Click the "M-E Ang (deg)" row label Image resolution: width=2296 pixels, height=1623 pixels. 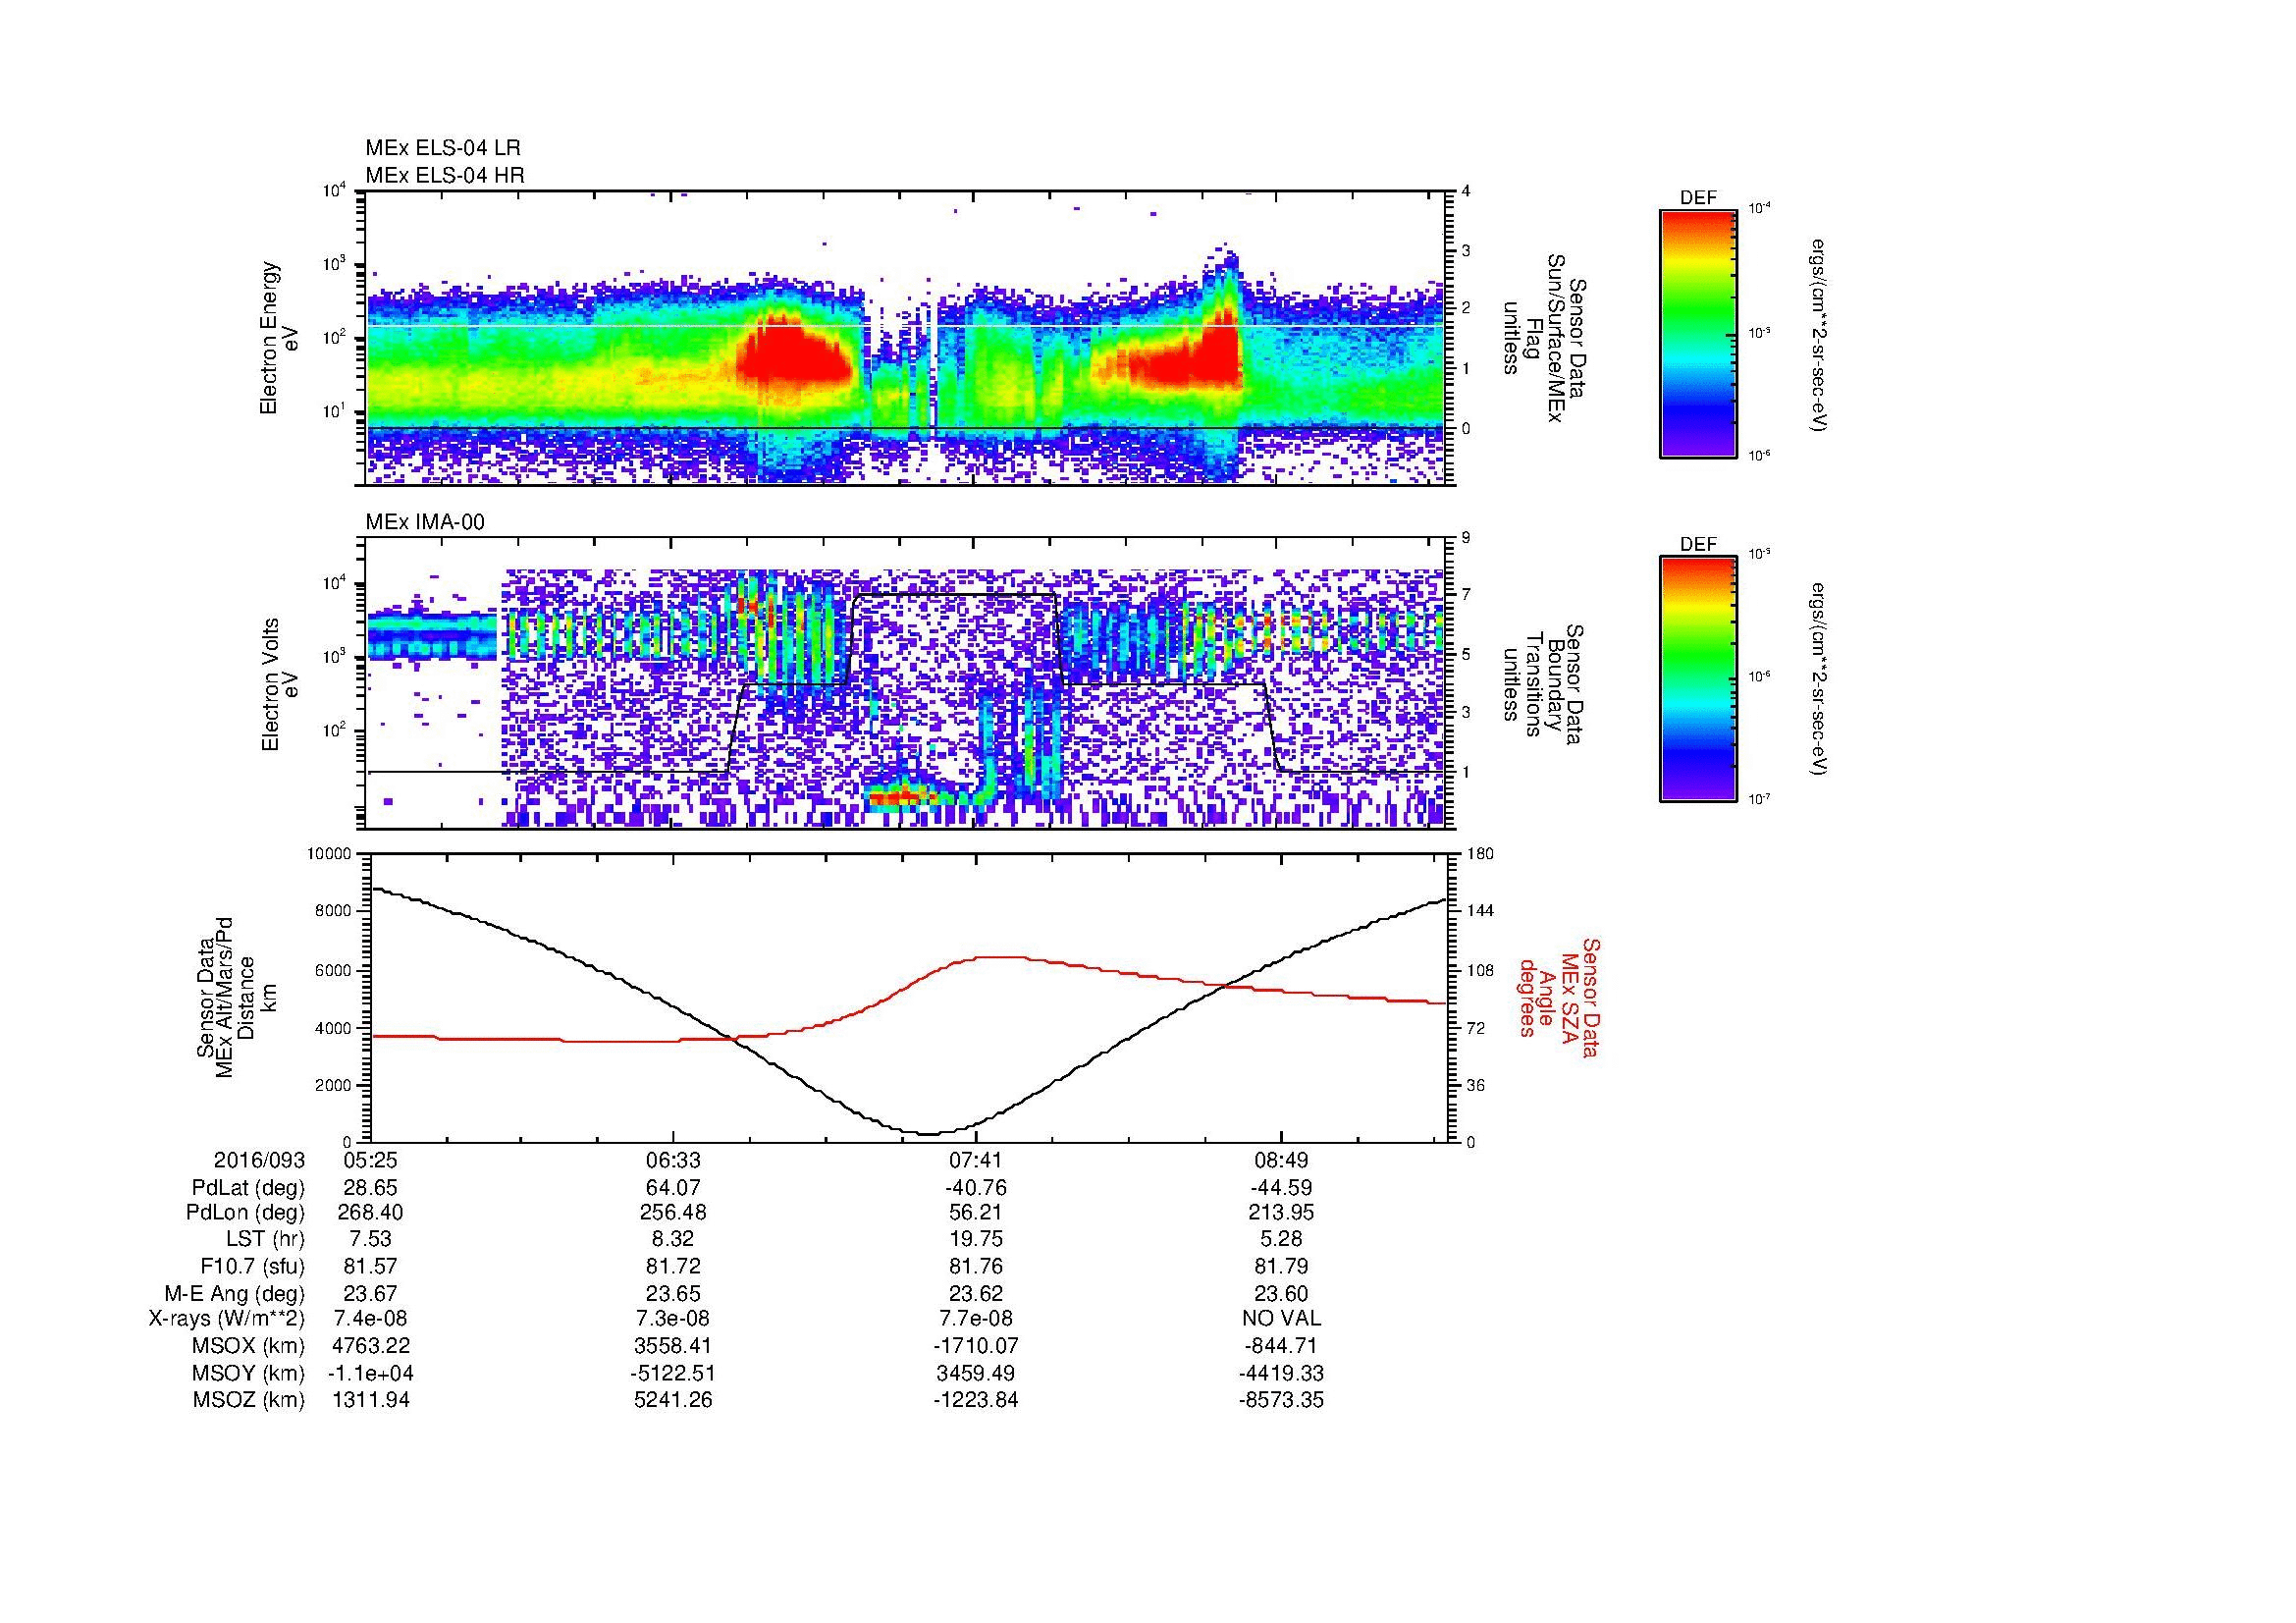[235, 1294]
